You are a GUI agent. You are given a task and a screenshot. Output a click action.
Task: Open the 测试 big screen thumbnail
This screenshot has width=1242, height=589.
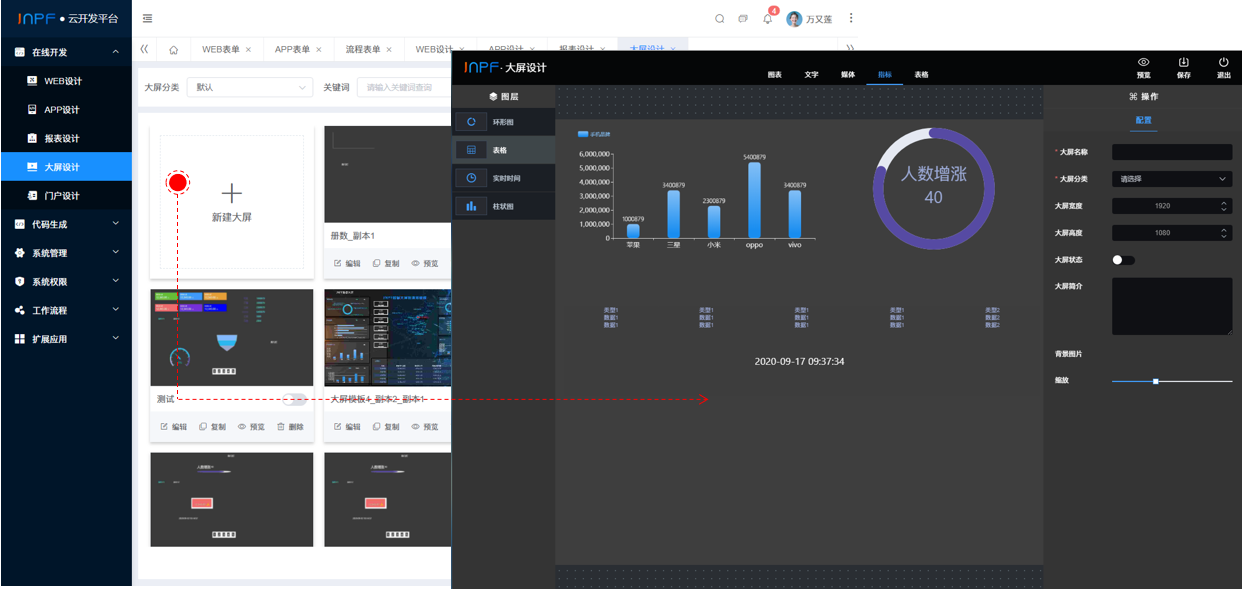point(232,338)
